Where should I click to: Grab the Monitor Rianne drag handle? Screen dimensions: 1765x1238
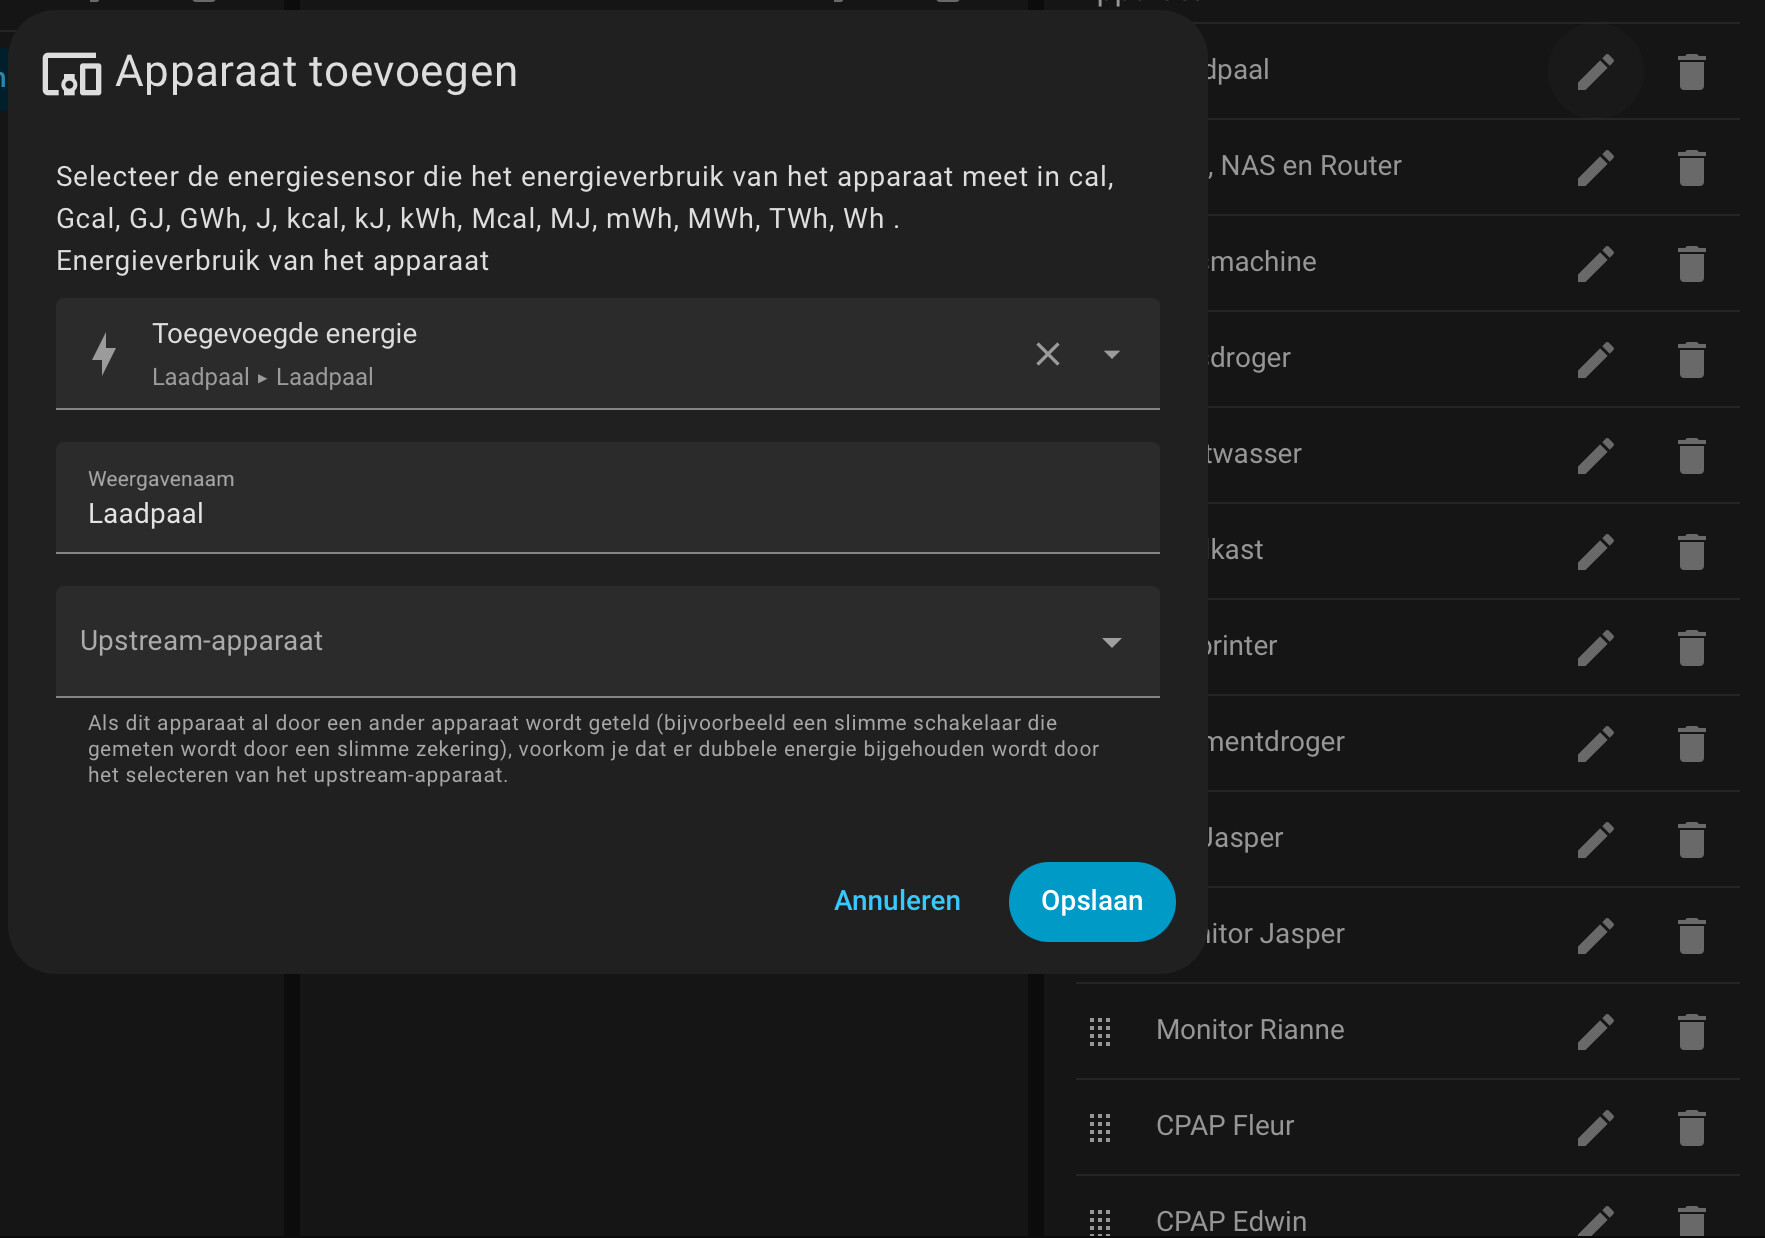click(1100, 1031)
